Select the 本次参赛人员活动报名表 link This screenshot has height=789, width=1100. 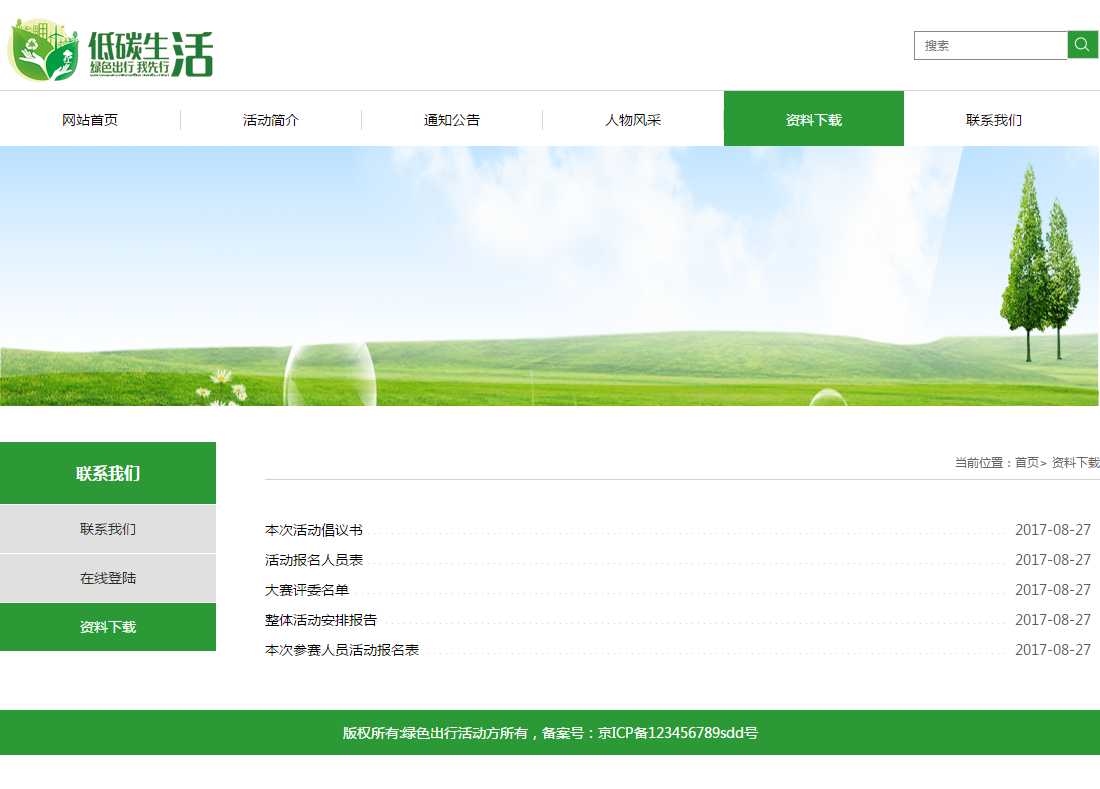pyautogui.click(x=342, y=650)
